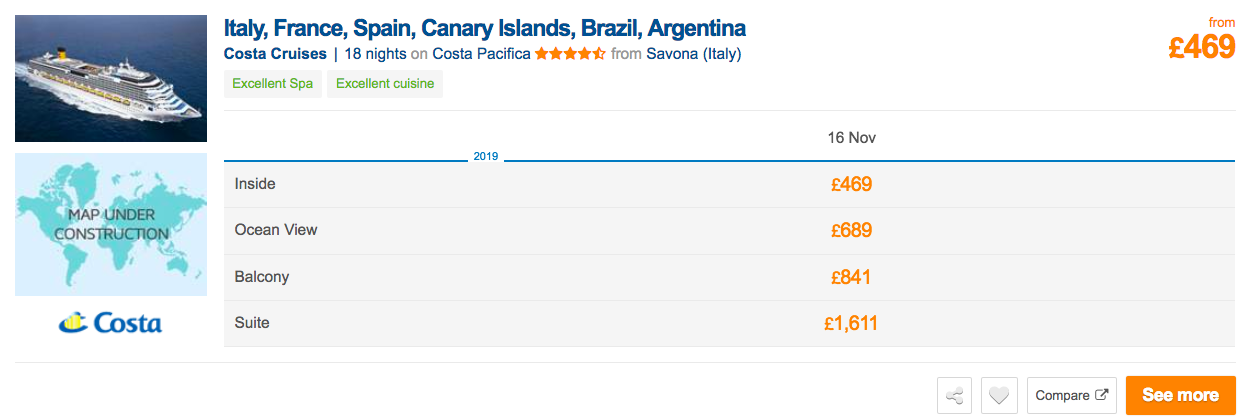Click the 2019 year marker

[486, 157]
